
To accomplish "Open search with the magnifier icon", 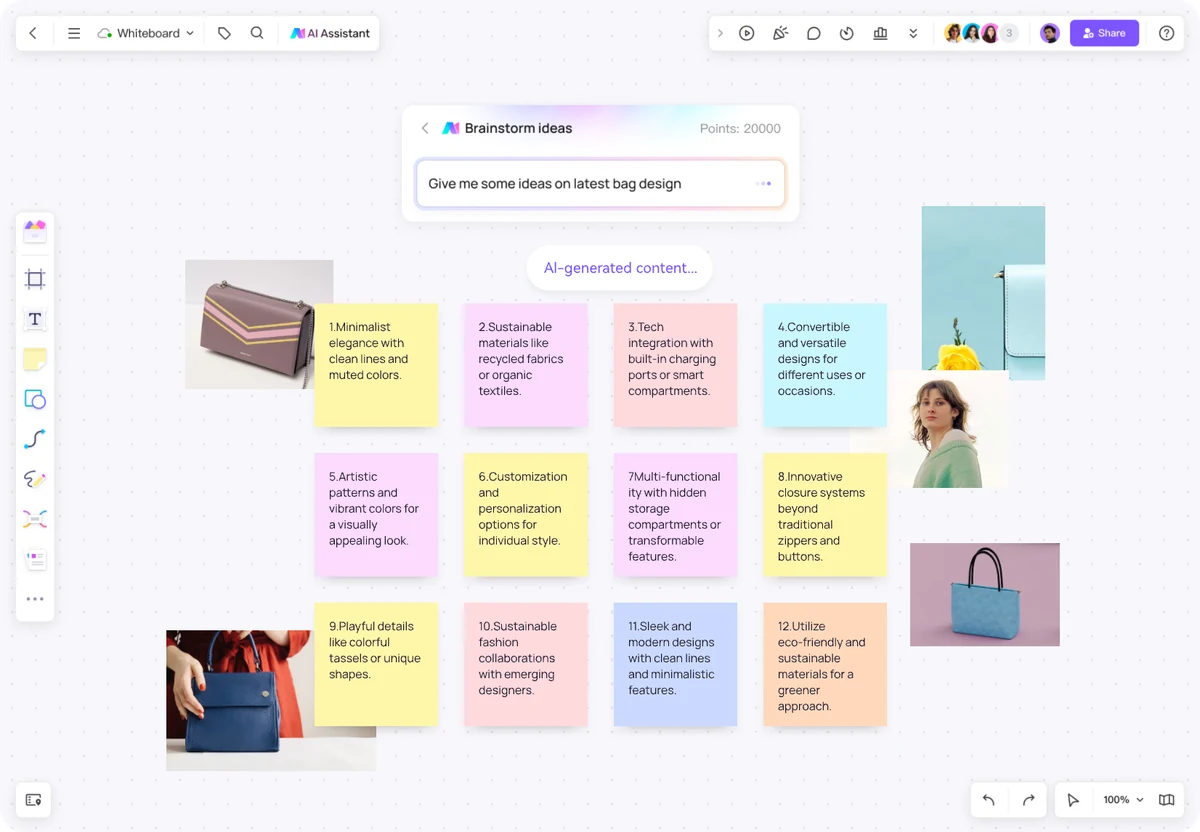I will (x=257, y=33).
